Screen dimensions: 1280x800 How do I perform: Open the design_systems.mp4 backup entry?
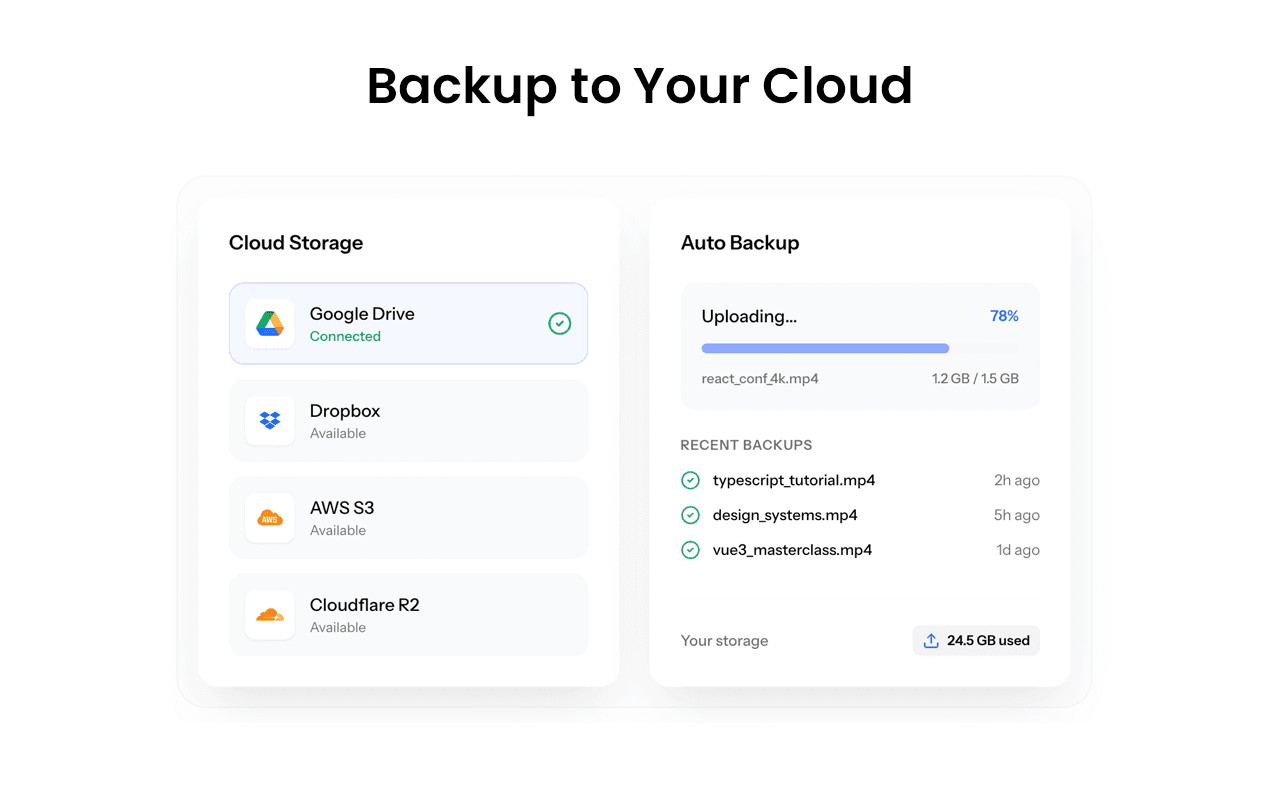785,516
